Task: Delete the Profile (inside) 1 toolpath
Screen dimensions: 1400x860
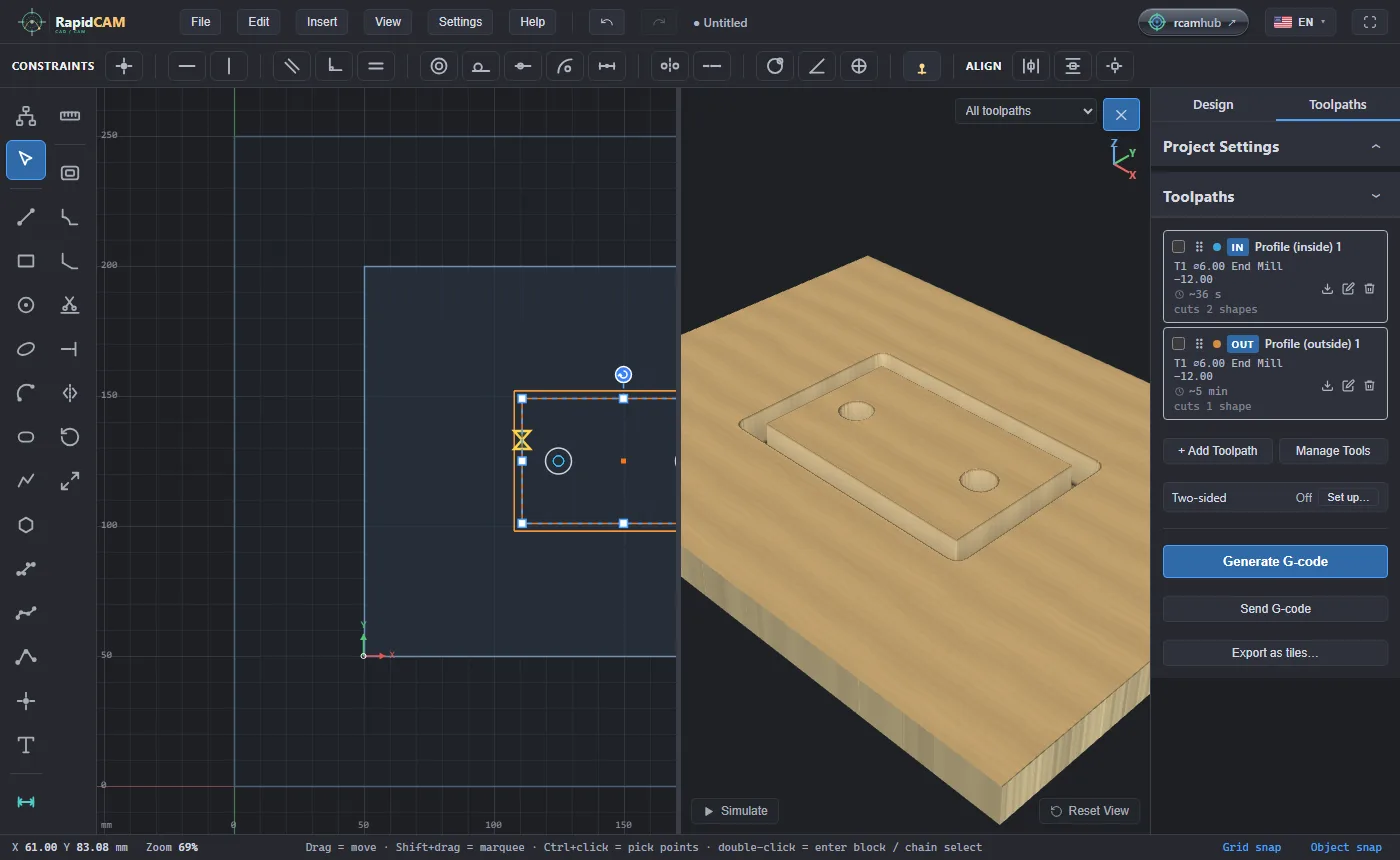Action: [x=1370, y=289]
